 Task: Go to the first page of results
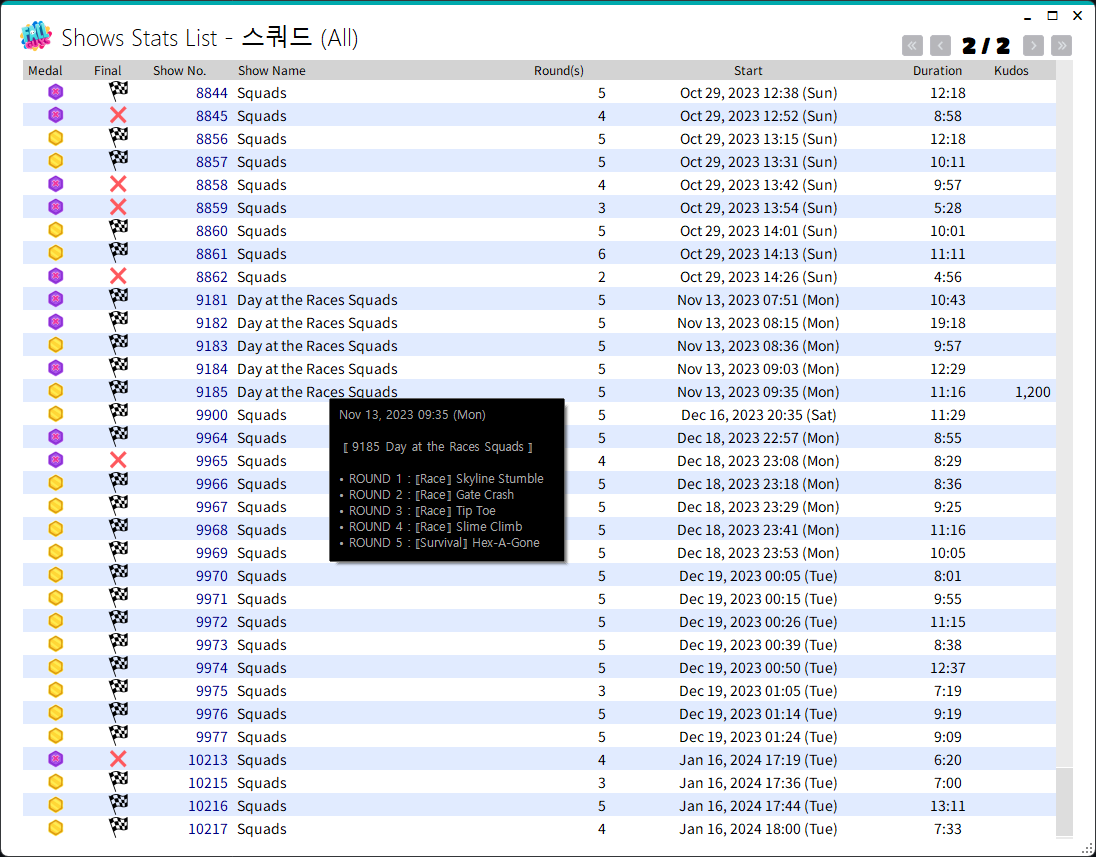pos(911,46)
